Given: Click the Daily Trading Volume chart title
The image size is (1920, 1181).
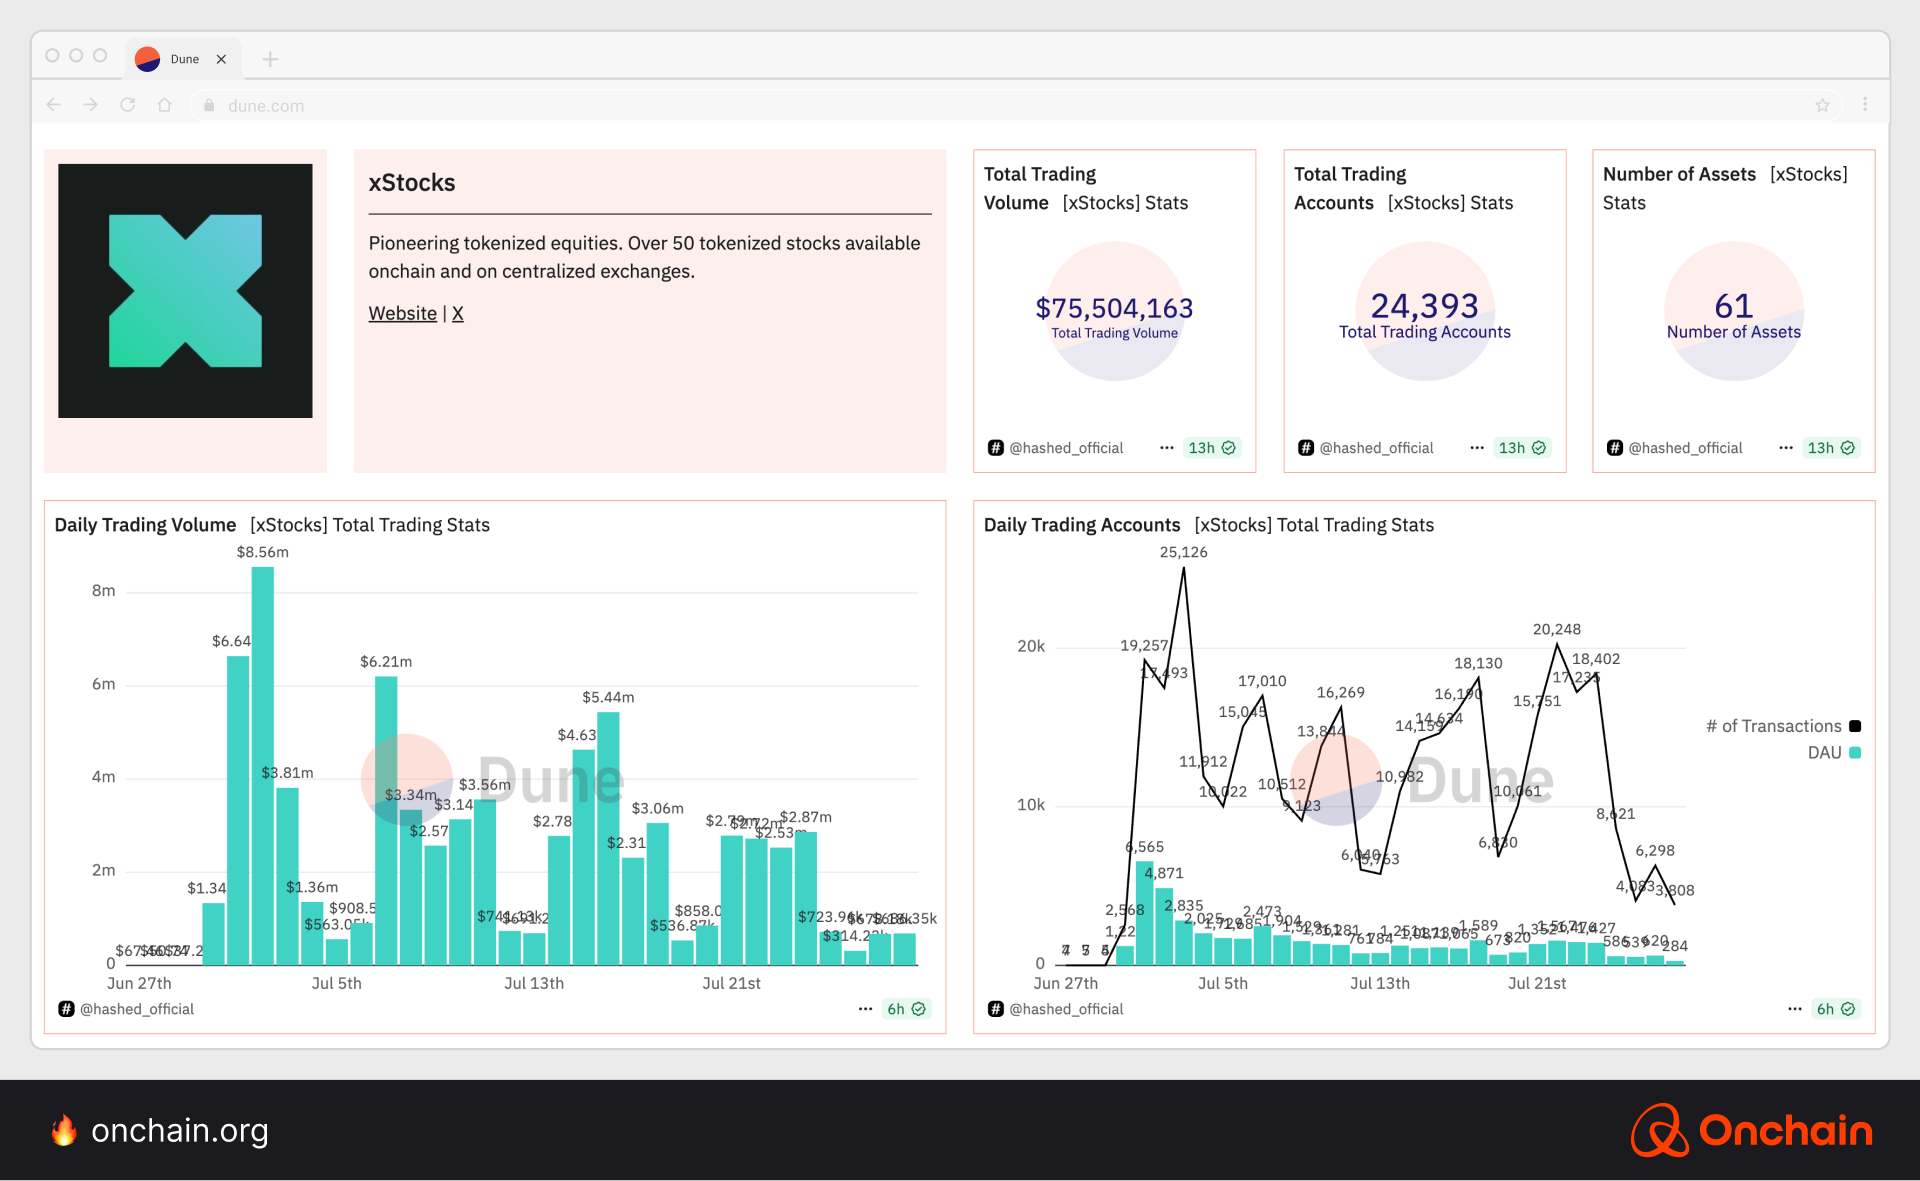Looking at the screenshot, I should point(145,525).
